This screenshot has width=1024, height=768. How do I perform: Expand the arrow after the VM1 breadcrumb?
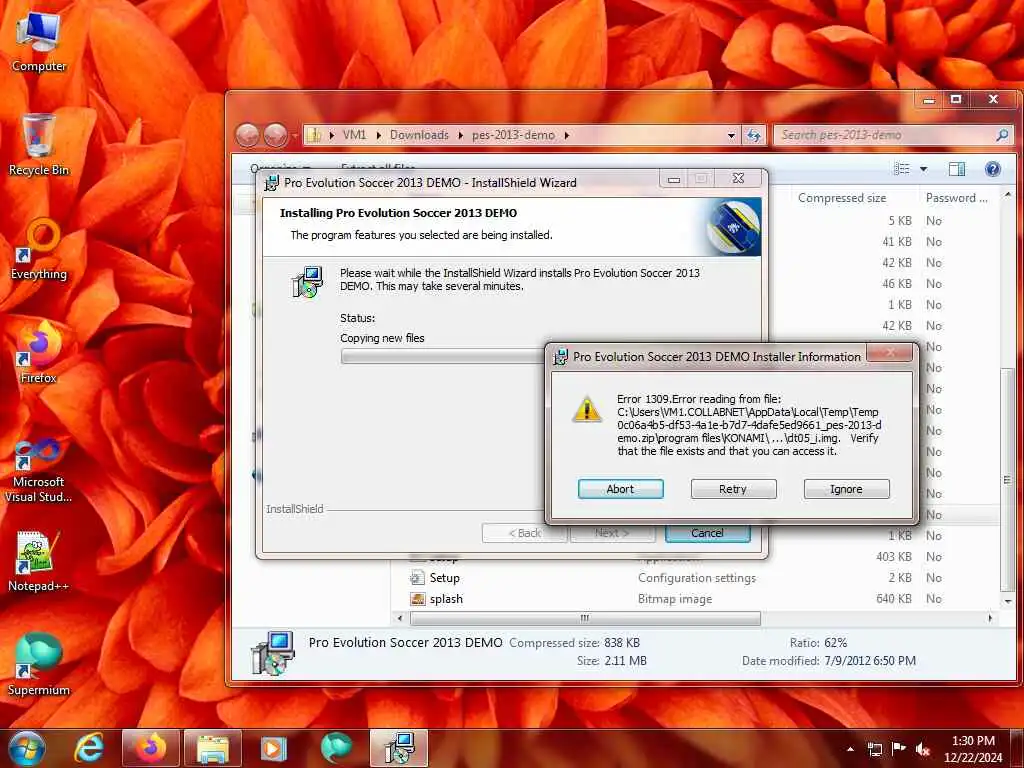click(x=379, y=135)
